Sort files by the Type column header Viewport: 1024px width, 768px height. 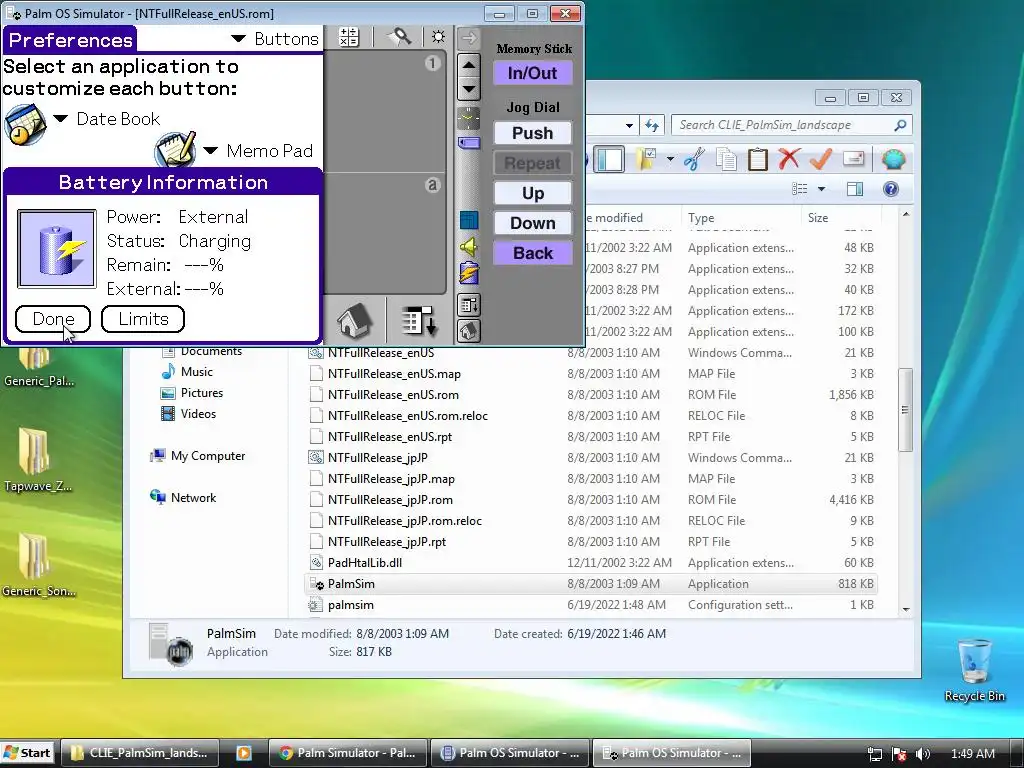(x=741, y=217)
